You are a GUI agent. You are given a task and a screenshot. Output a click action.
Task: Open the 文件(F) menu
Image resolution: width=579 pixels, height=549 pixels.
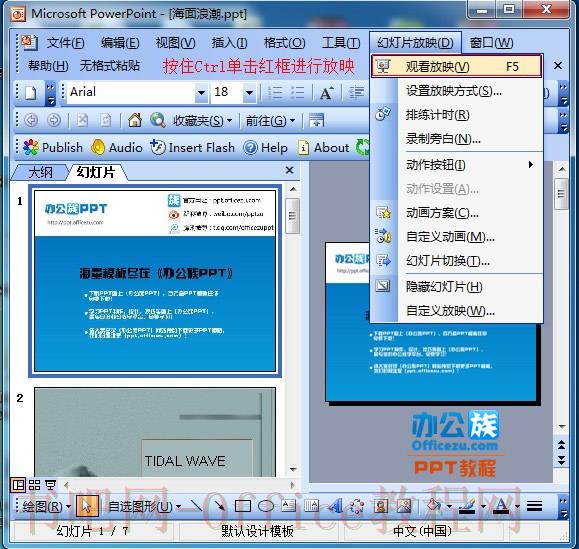[x=65, y=43]
